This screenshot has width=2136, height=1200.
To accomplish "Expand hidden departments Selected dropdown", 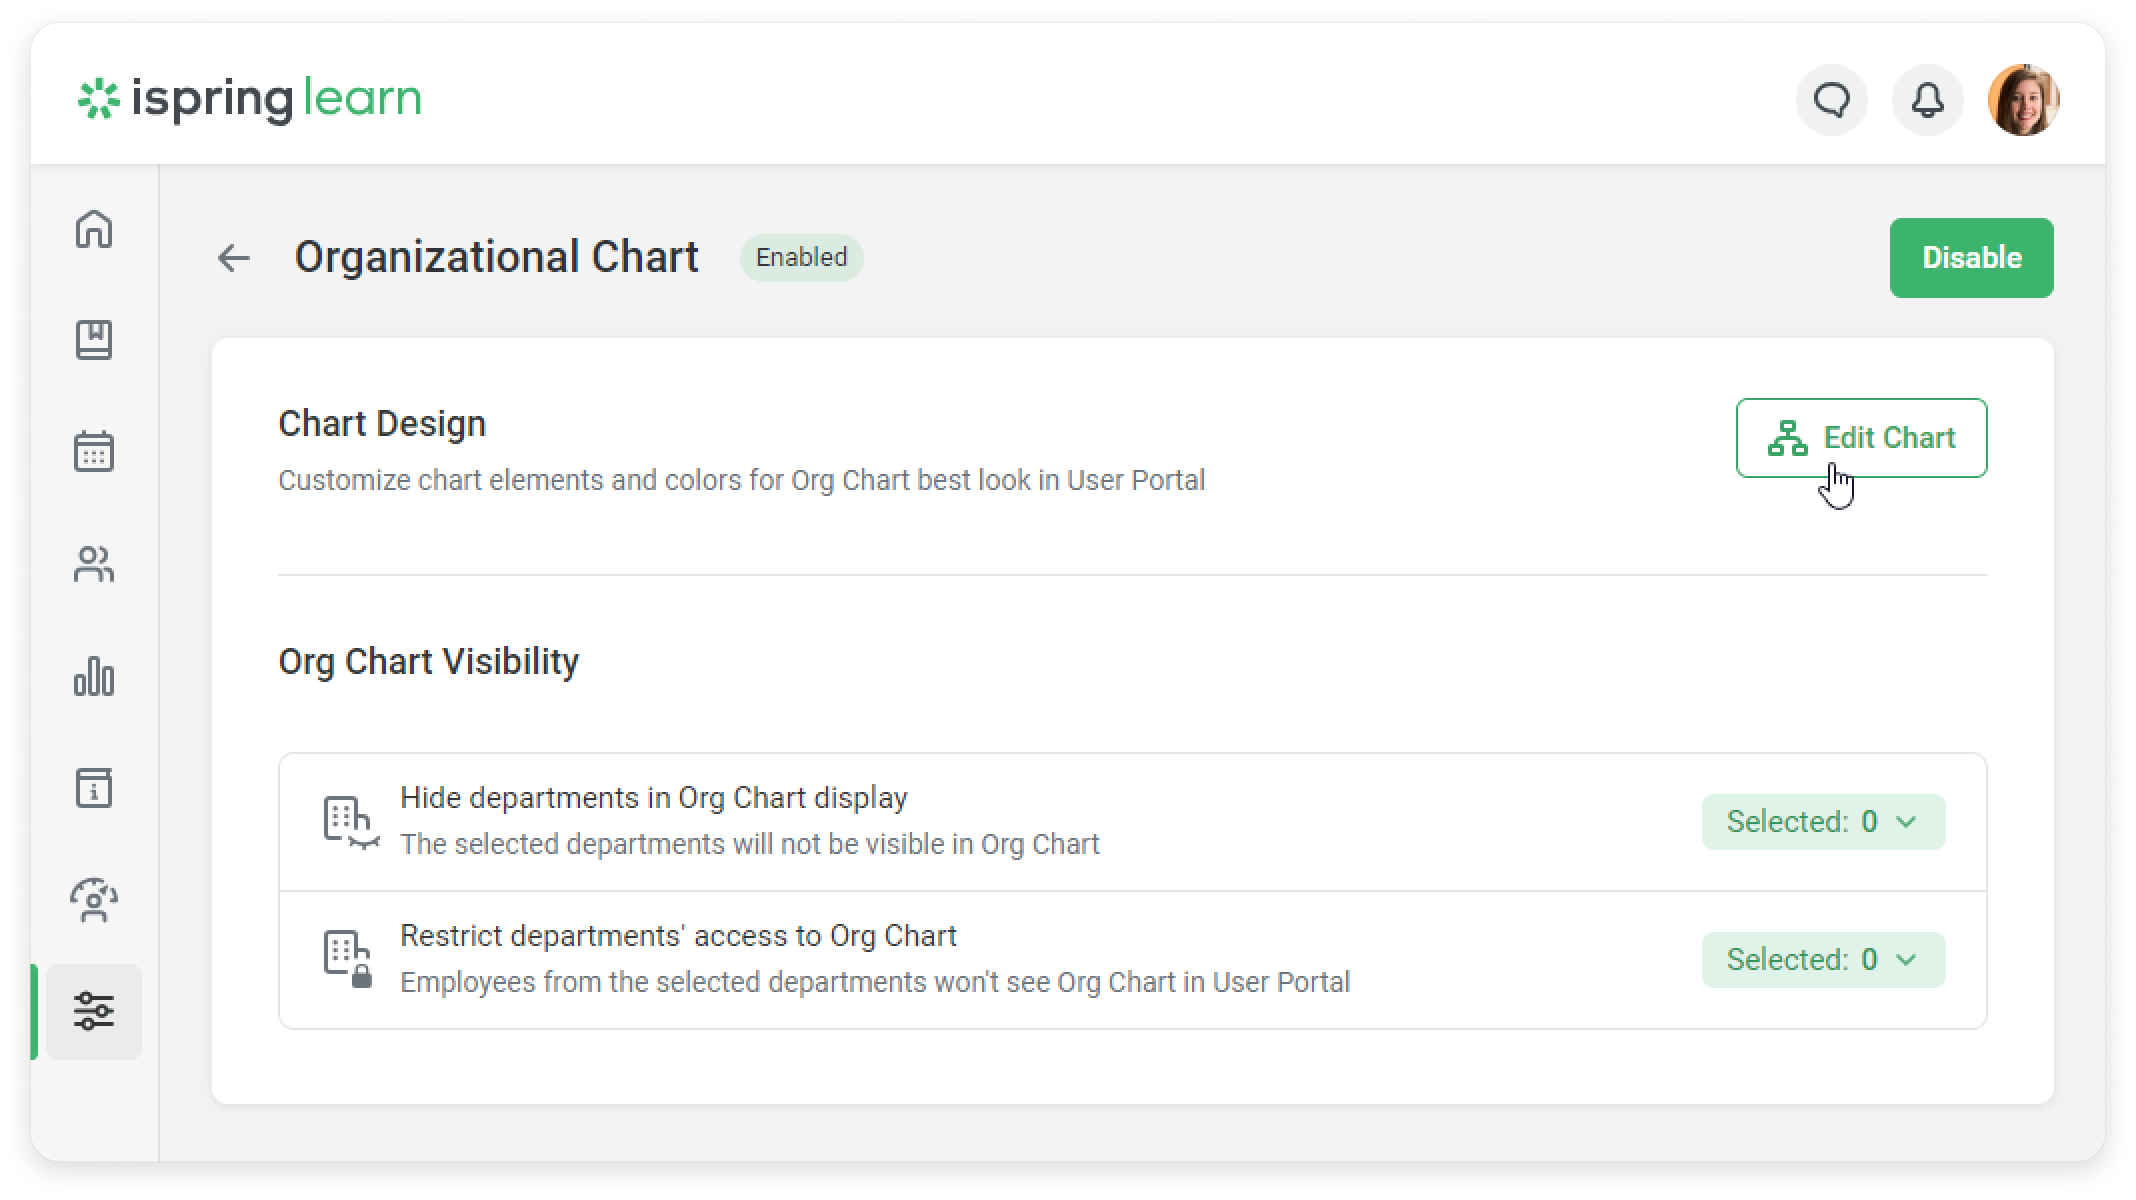I will (1823, 822).
